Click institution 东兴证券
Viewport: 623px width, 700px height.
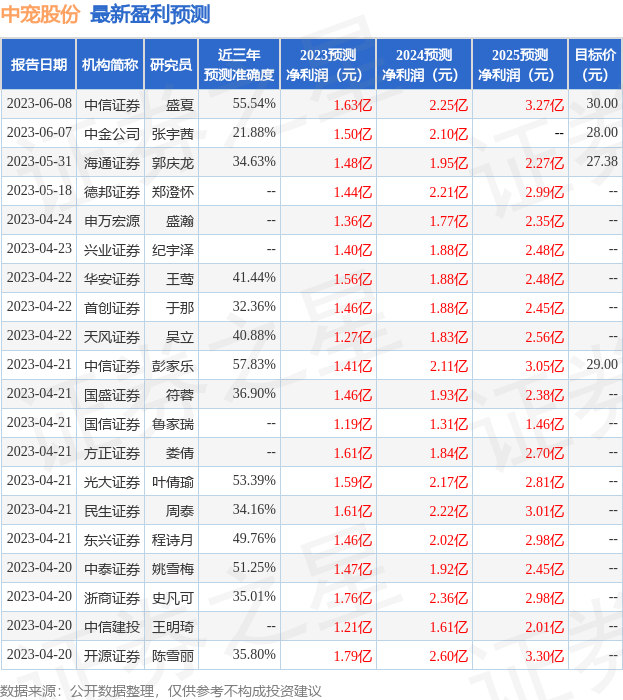click(112, 540)
